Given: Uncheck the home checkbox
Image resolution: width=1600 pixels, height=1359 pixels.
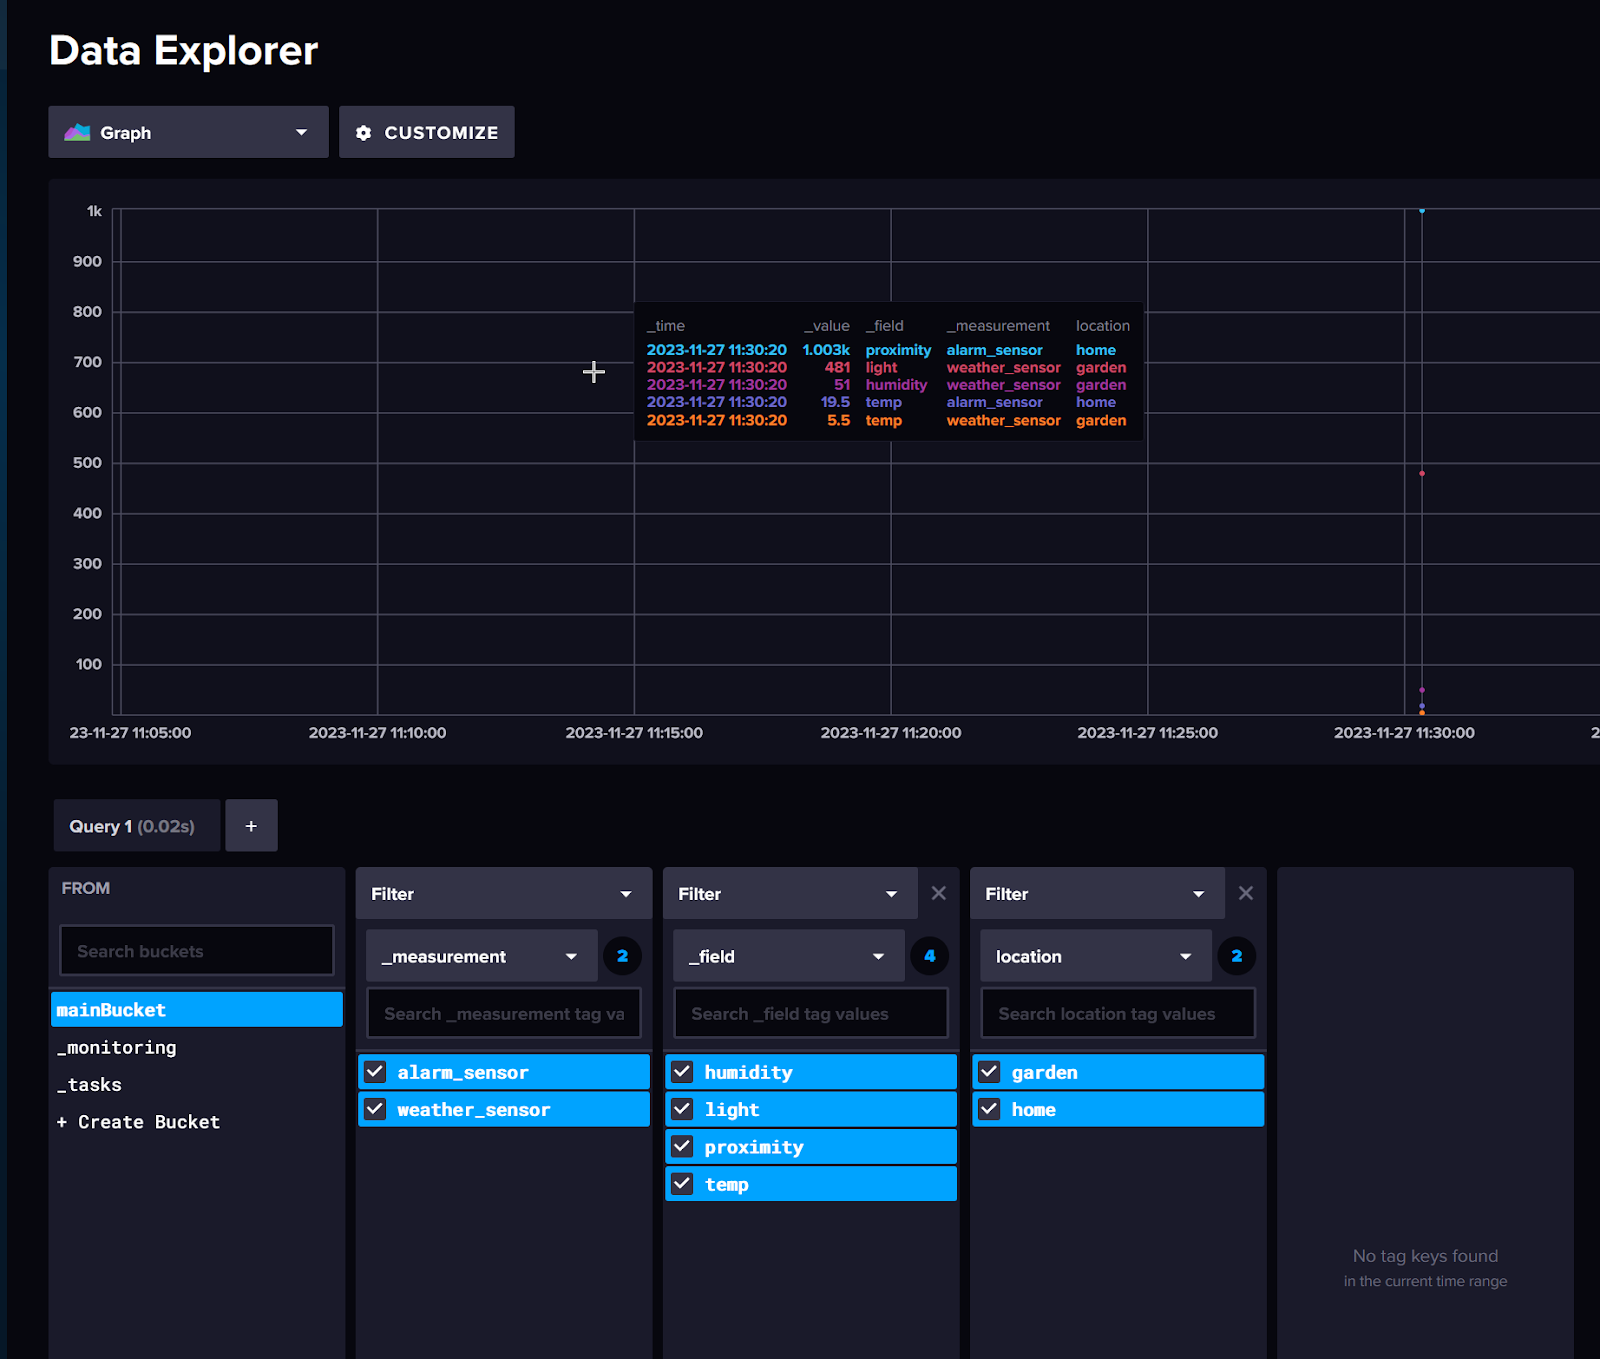Looking at the screenshot, I should 989,1108.
